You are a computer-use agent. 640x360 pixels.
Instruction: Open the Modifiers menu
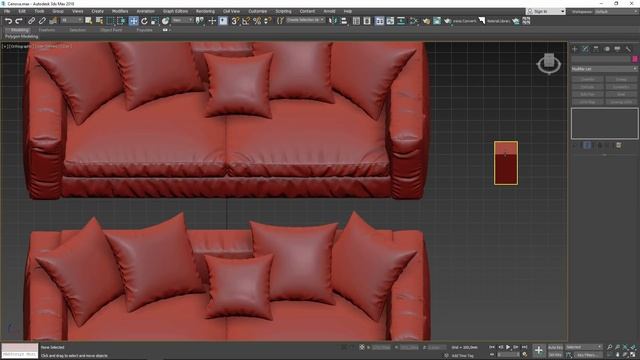click(x=120, y=11)
